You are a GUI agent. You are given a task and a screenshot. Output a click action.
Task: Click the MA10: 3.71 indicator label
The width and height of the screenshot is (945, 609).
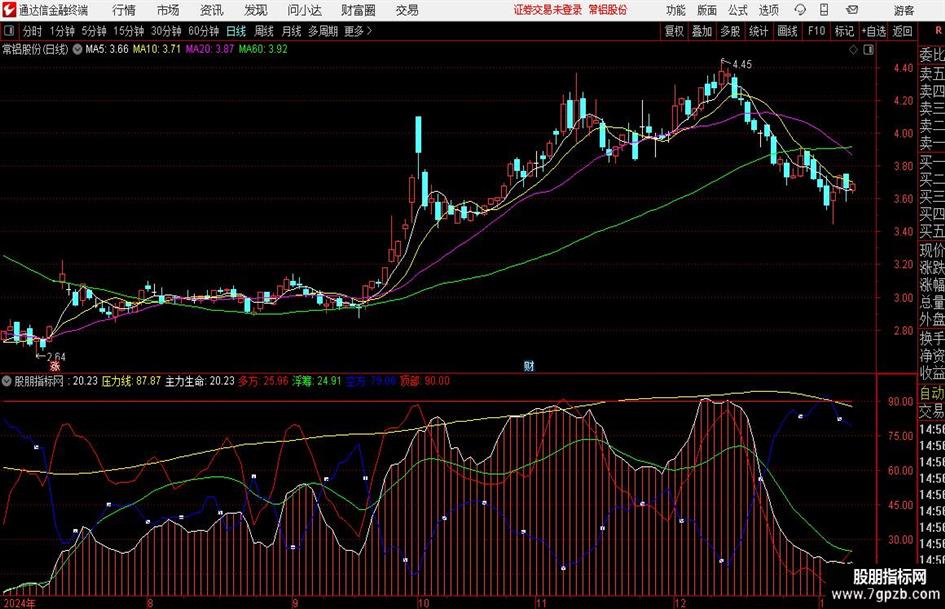pyautogui.click(x=157, y=49)
